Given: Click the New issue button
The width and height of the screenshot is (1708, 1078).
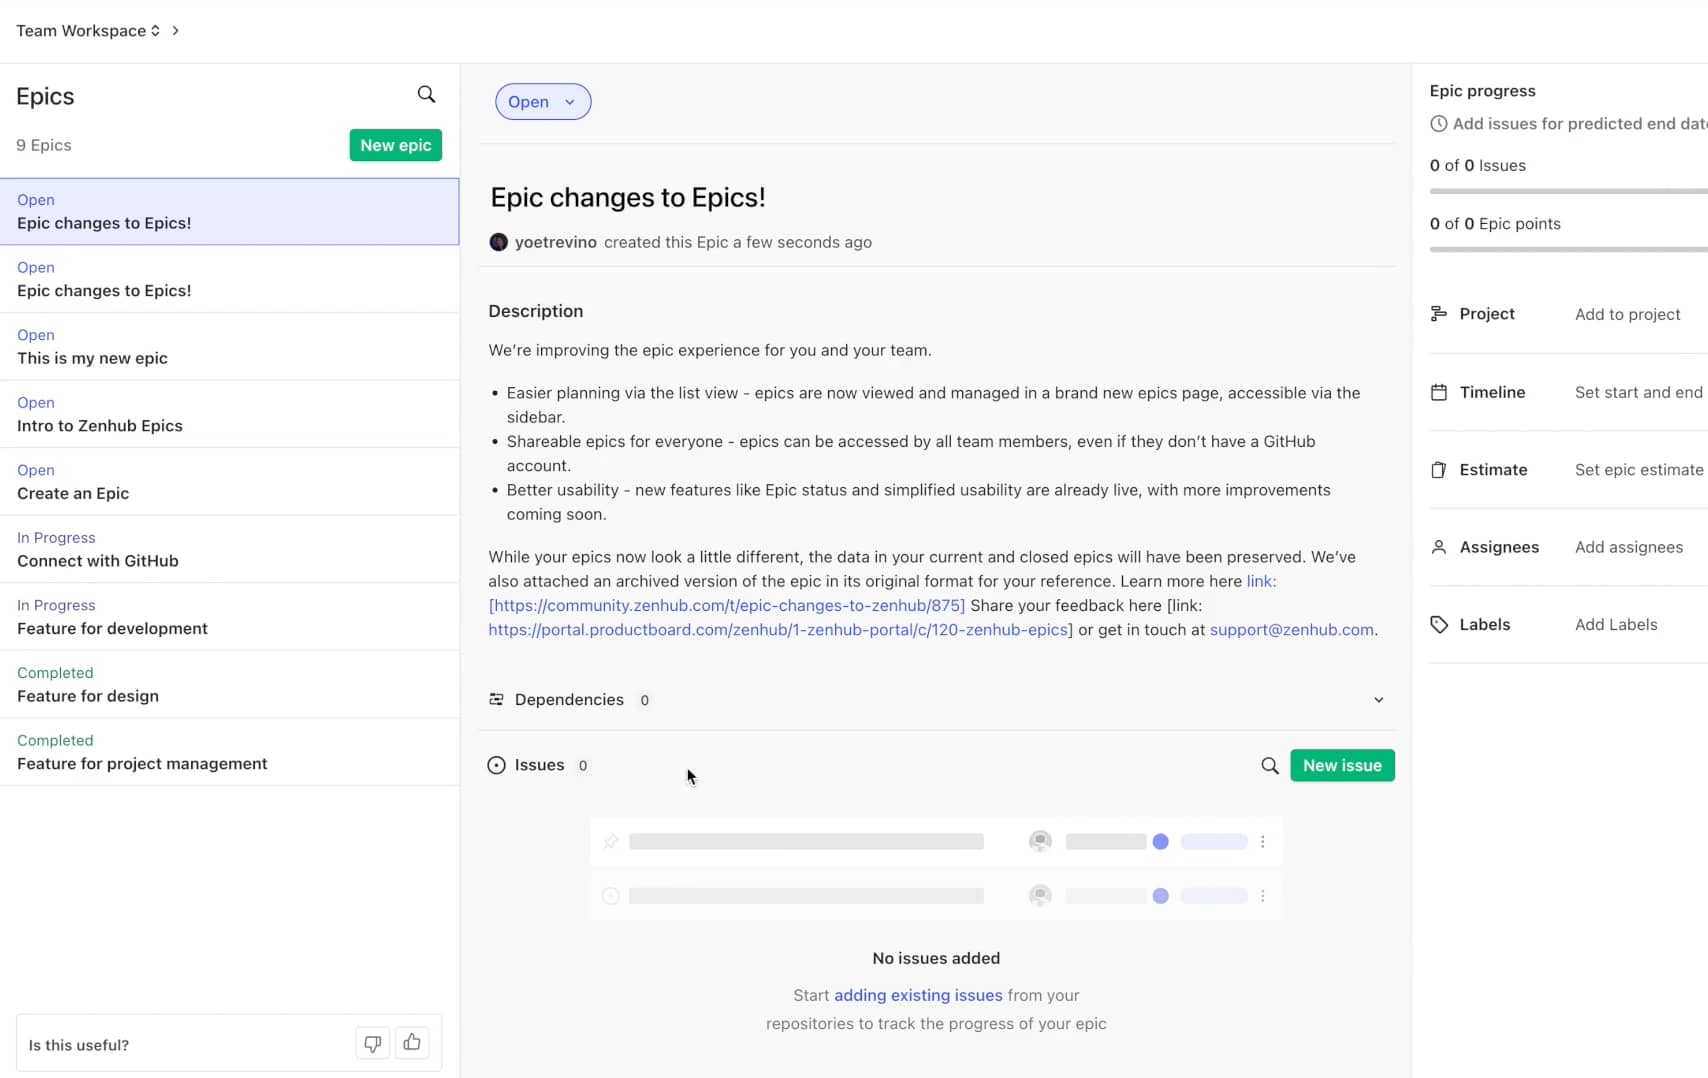Looking at the screenshot, I should tap(1342, 766).
